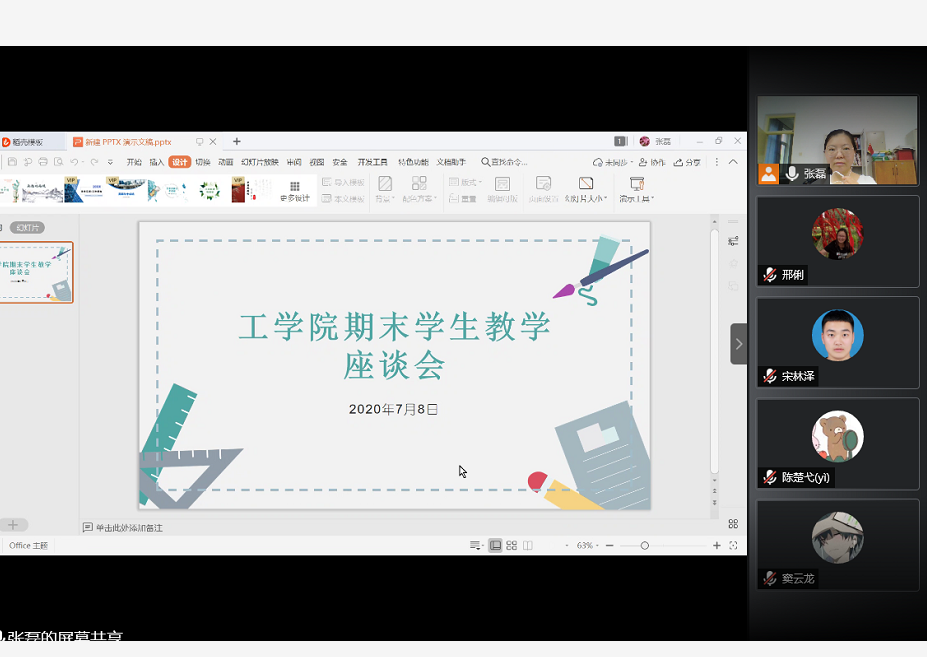Collapse the ribbon with the chevron
The width and height of the screenshot is (927, 657).
click(x=733, y=162)
